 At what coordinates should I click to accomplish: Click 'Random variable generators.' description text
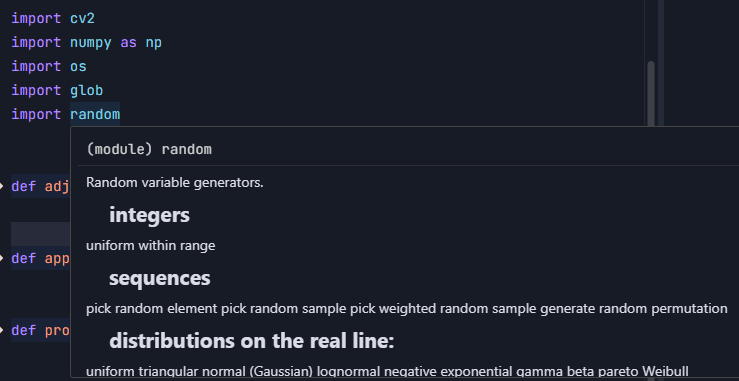point(175,182)
